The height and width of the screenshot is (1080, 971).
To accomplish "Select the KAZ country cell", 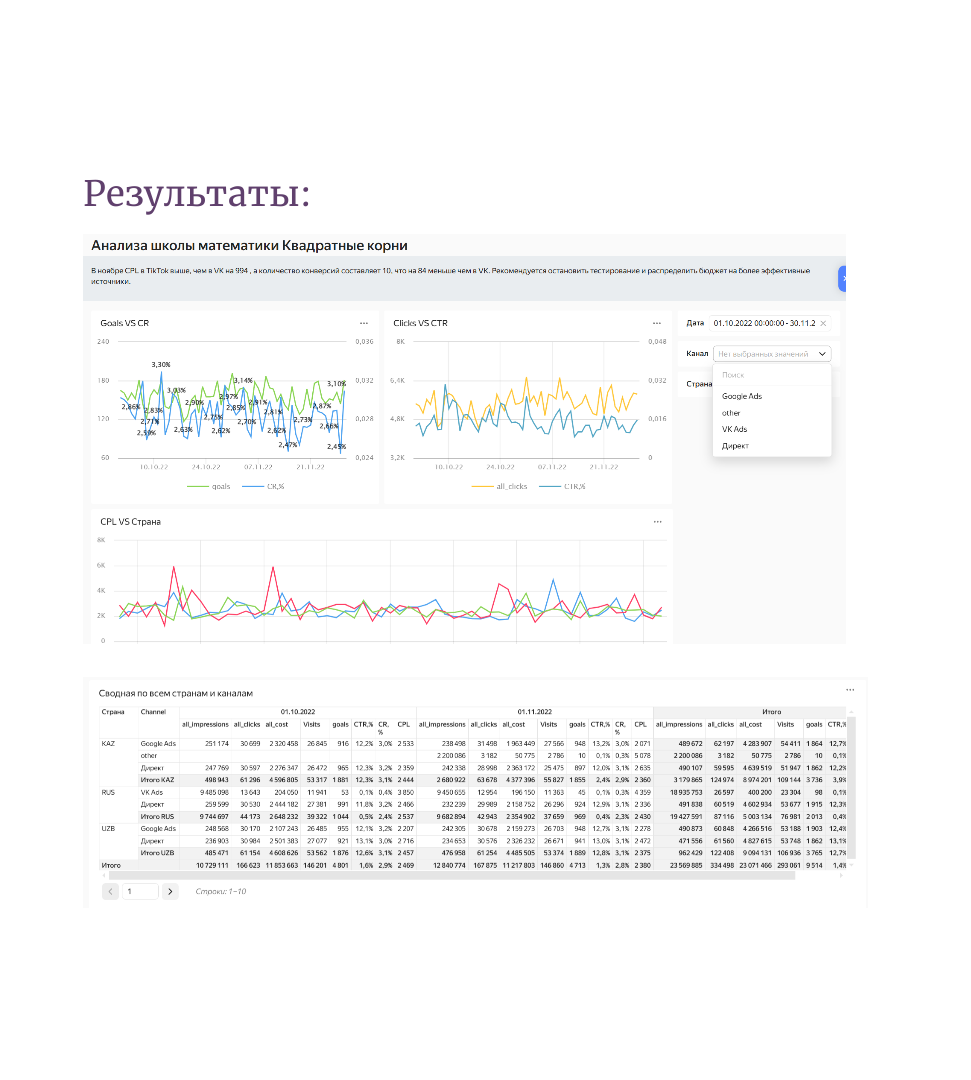I will click(108, 744).
